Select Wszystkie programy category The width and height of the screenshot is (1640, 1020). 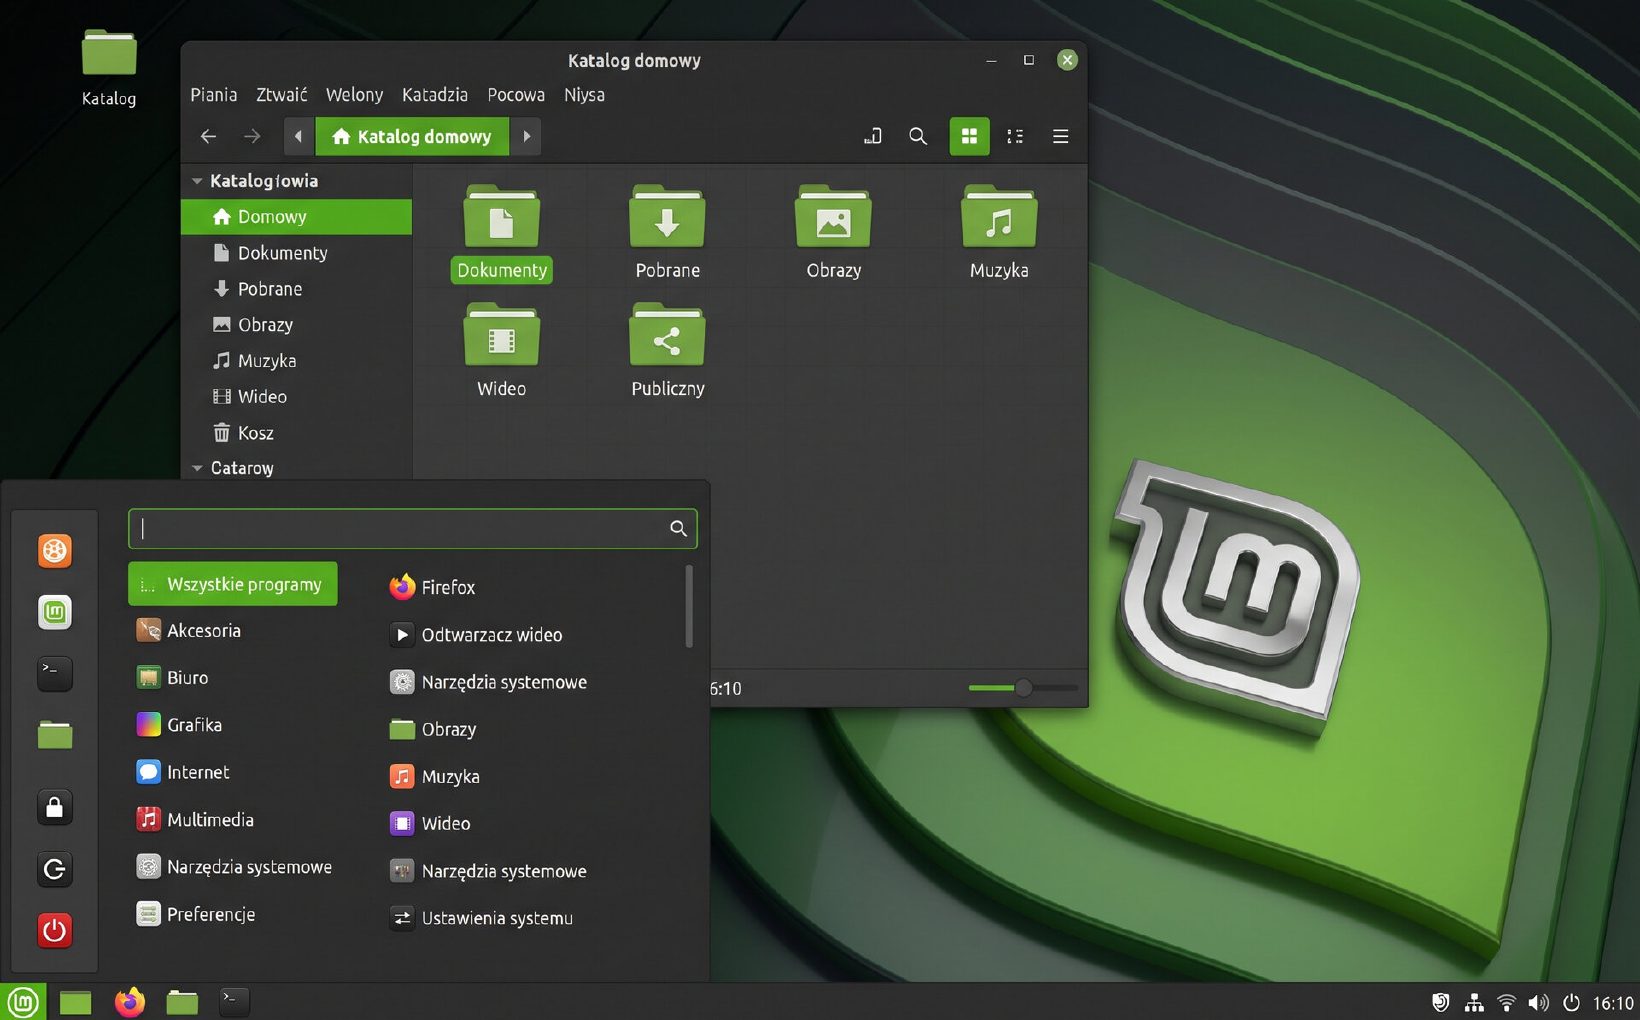[232, 584]
